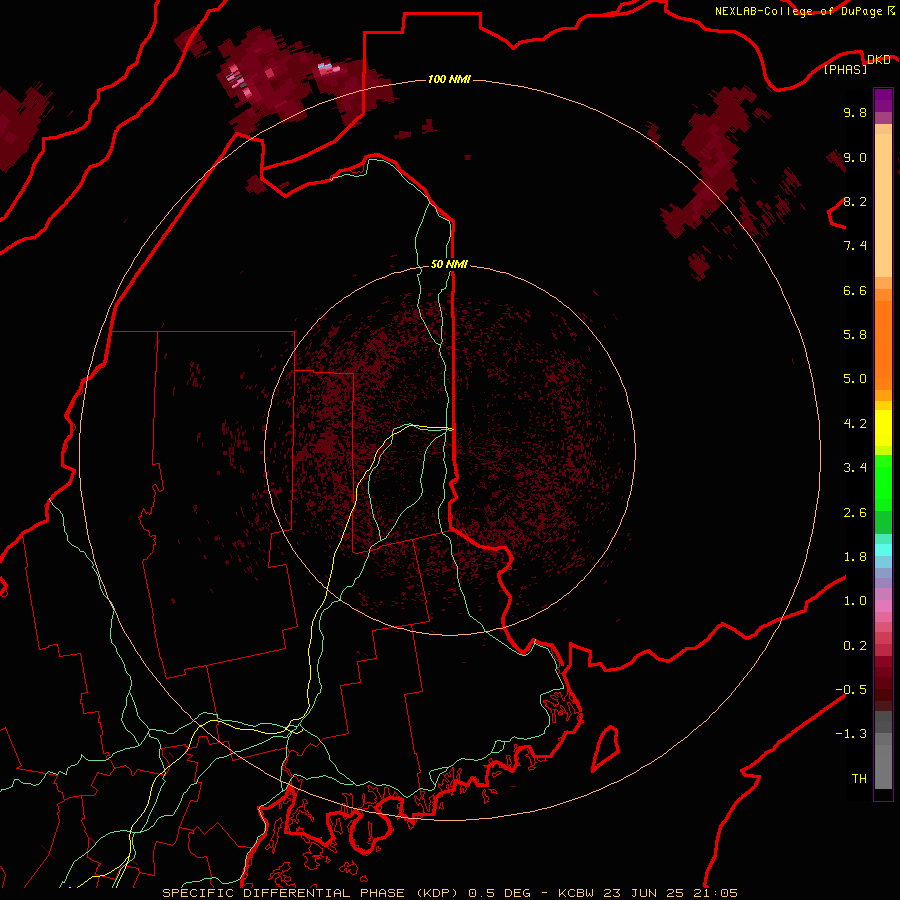Image resolution: width=900 pixels, height=900 pixels.
Task: Click the TH threshold label on the scale
Action: pos(859,779)
